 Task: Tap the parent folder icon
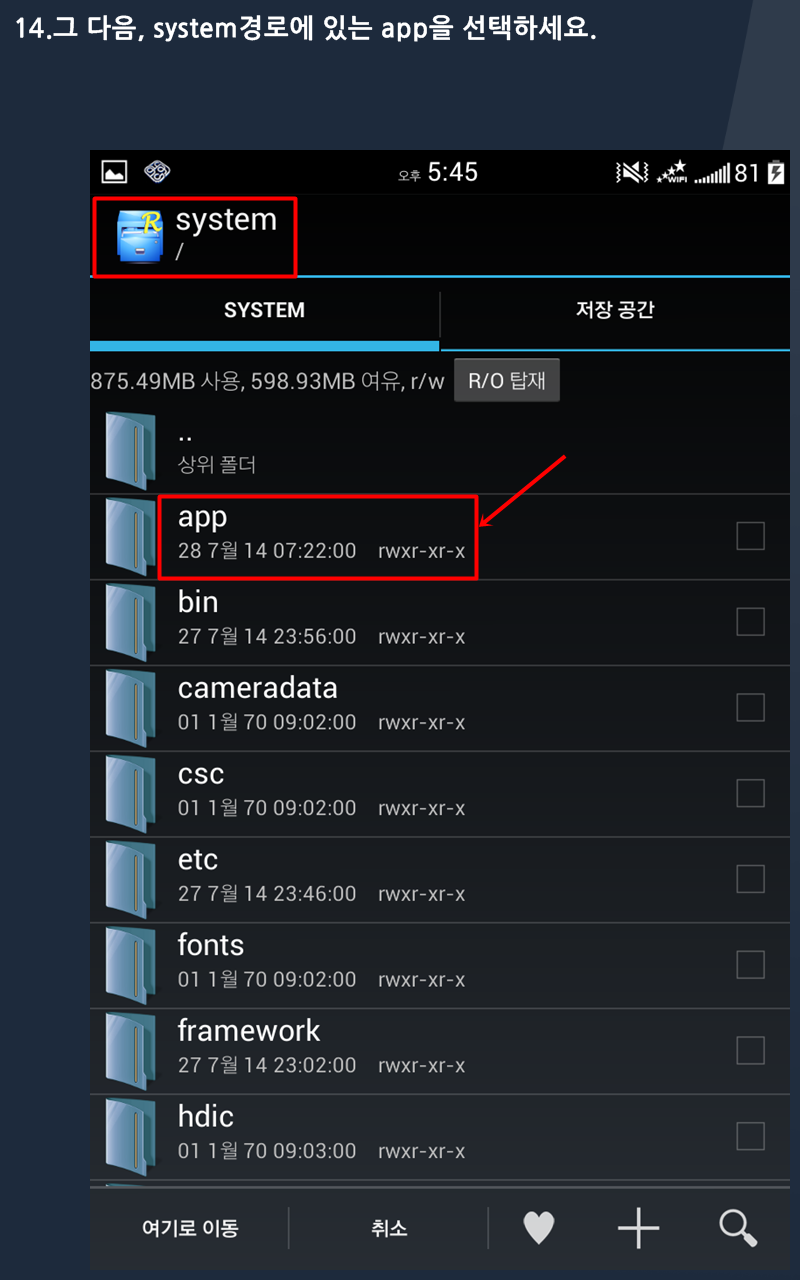click(131, 450)
